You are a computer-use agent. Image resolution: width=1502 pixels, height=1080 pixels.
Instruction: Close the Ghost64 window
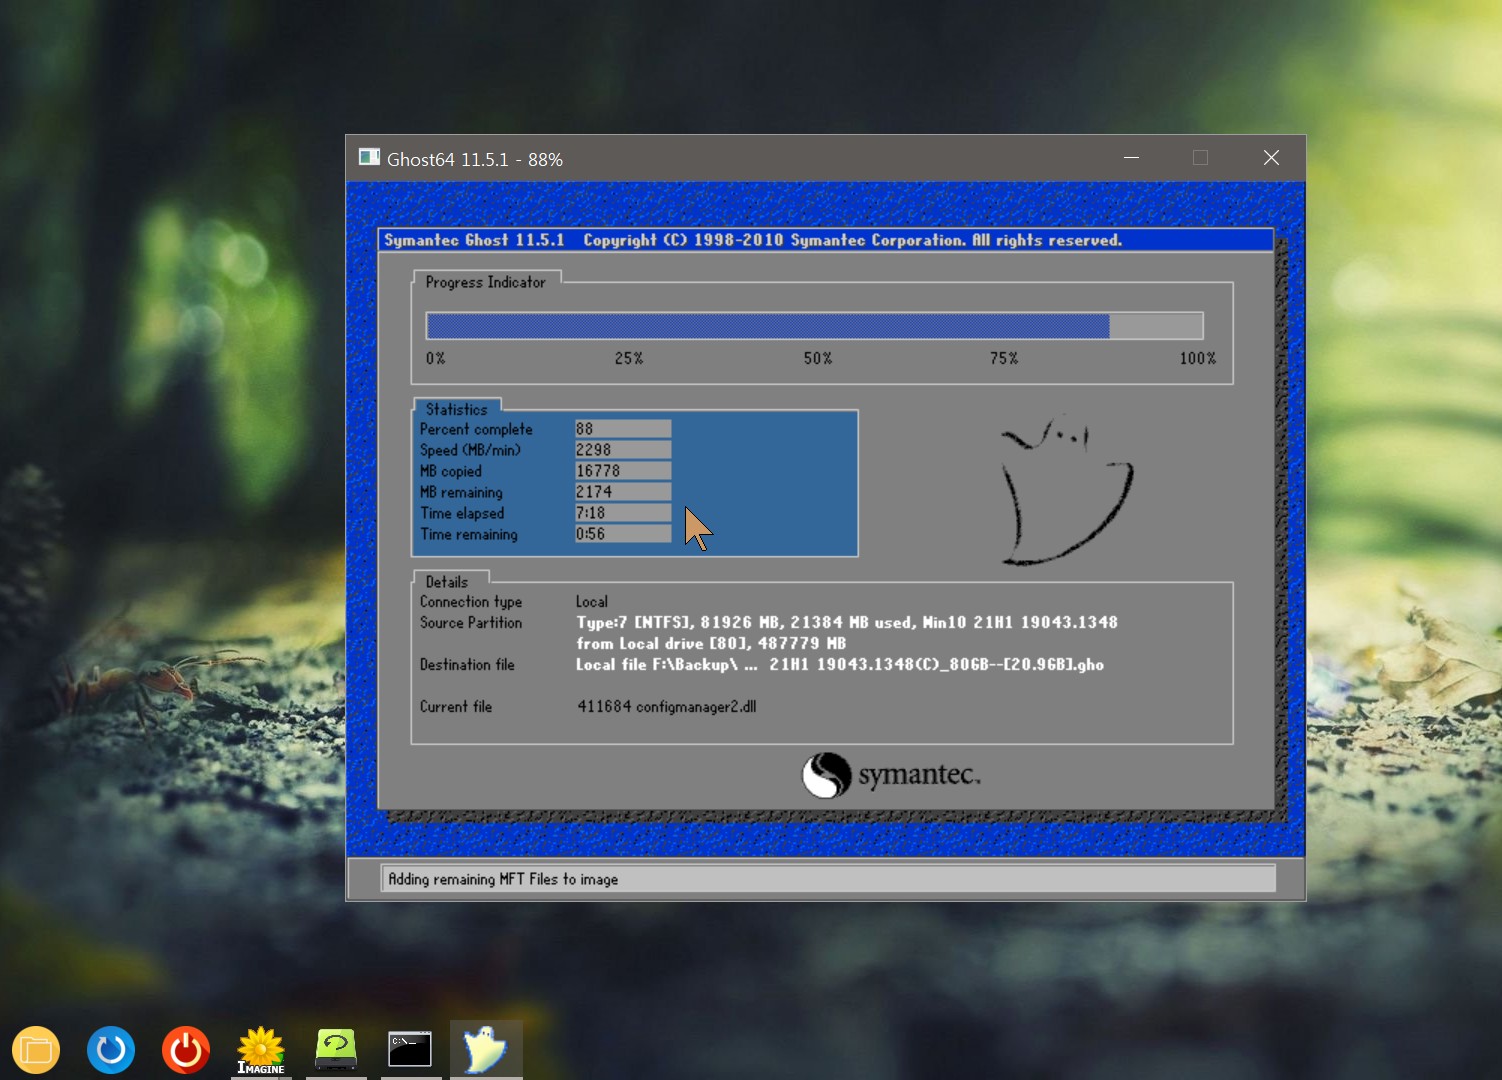[1271, 158]
